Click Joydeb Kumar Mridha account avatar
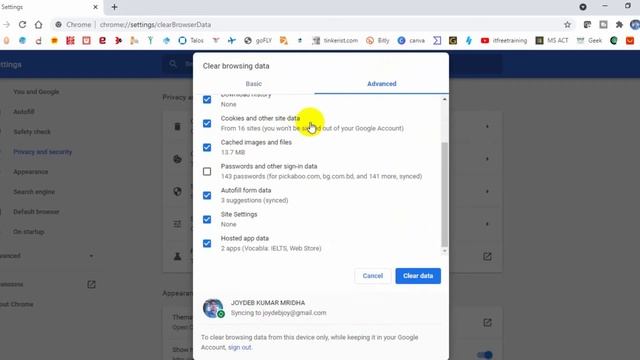This screenshot has height=360, width=640. coord(213,308)
